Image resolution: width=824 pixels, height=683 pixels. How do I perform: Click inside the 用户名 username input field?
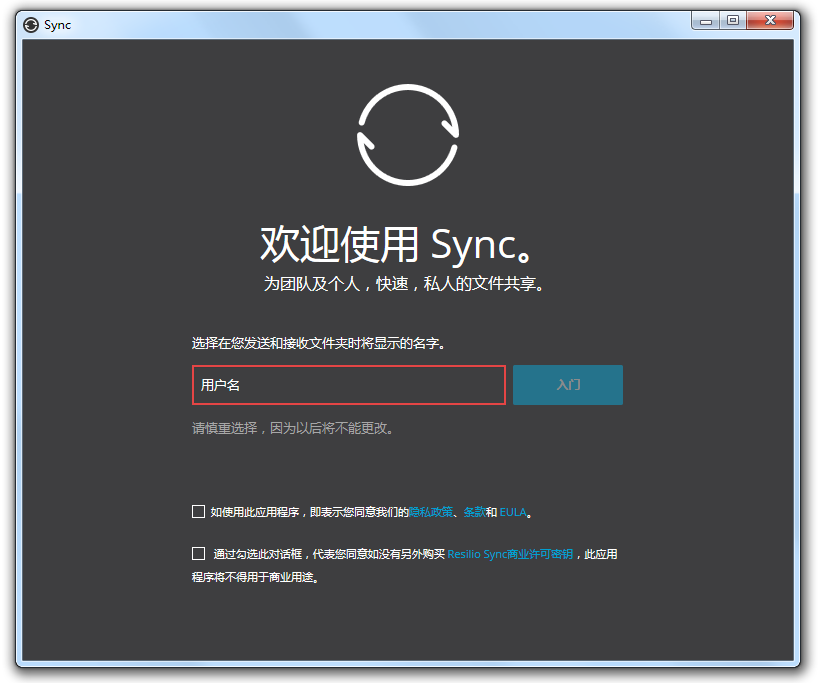coord(348,385)
